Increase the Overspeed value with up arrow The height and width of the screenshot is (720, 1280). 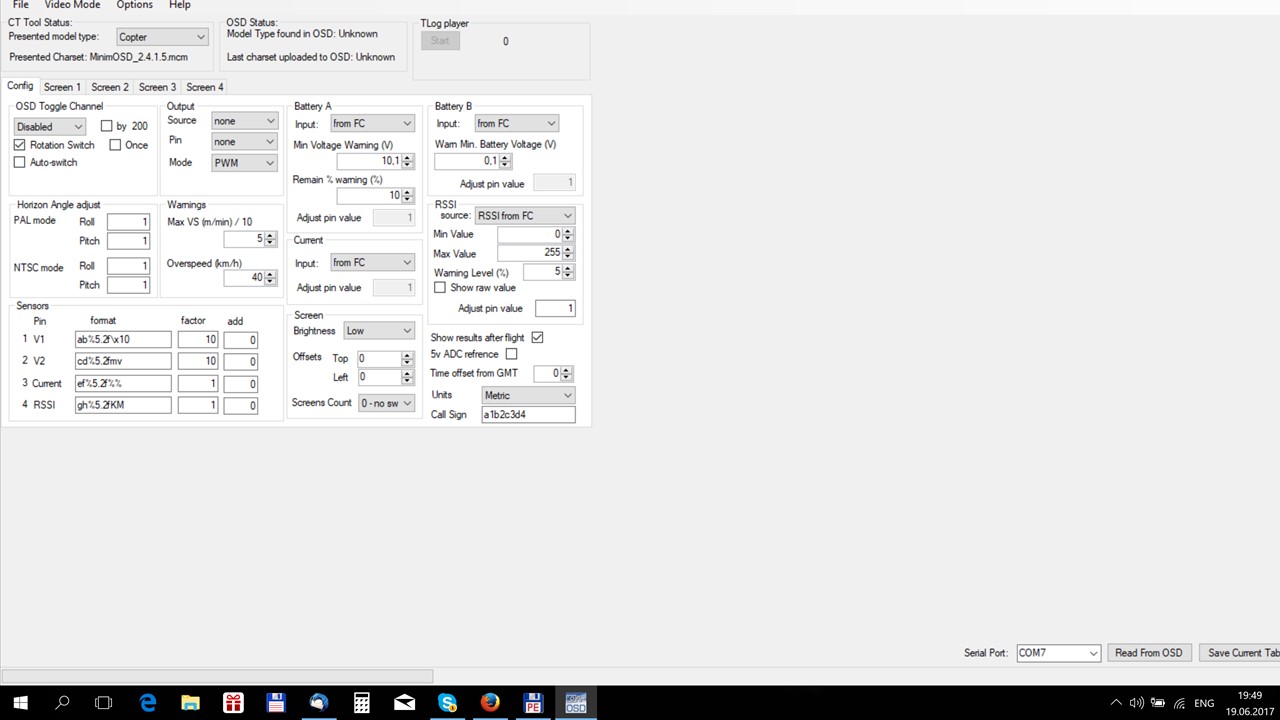(271, 274)
